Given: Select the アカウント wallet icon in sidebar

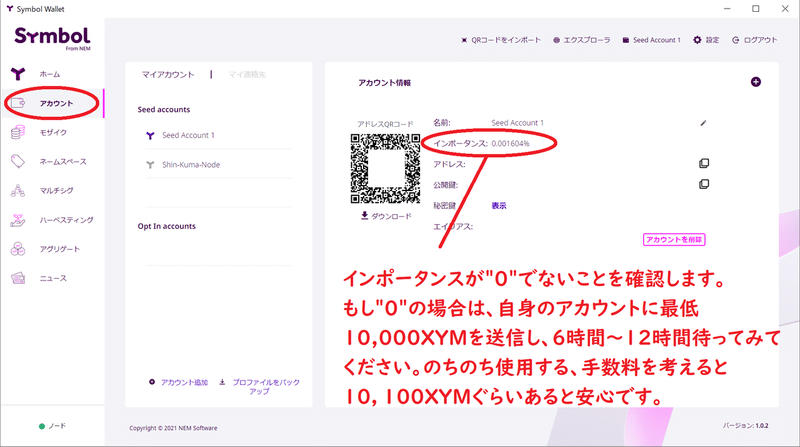Looking at the screenshot, I should pos(18,103).
